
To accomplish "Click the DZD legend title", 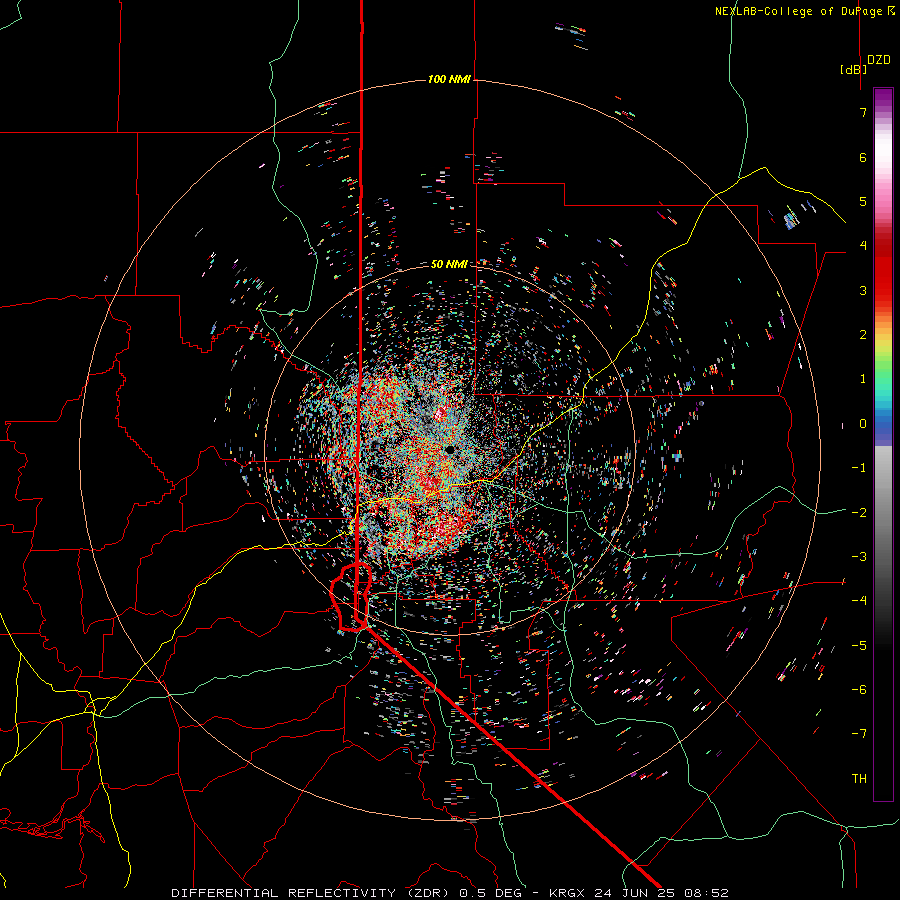I will (x=879, y=60).
